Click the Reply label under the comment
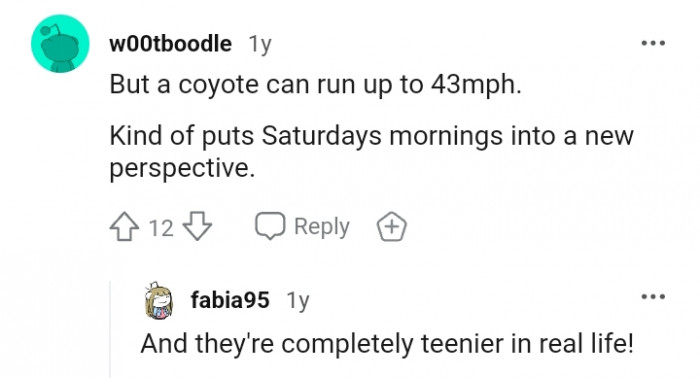This screenshot has height=378, width=700. click(321, 227)
